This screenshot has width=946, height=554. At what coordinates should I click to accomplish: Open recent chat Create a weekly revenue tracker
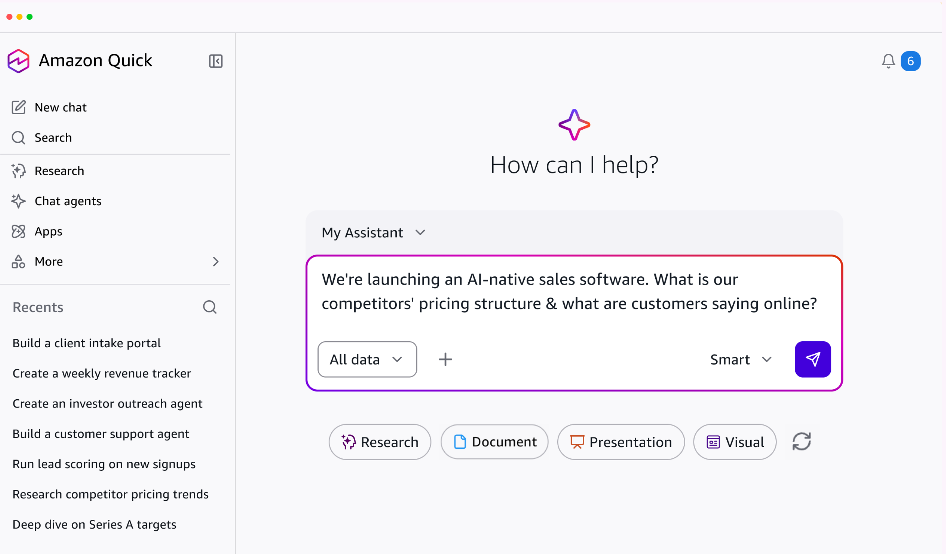click(101, 373)
